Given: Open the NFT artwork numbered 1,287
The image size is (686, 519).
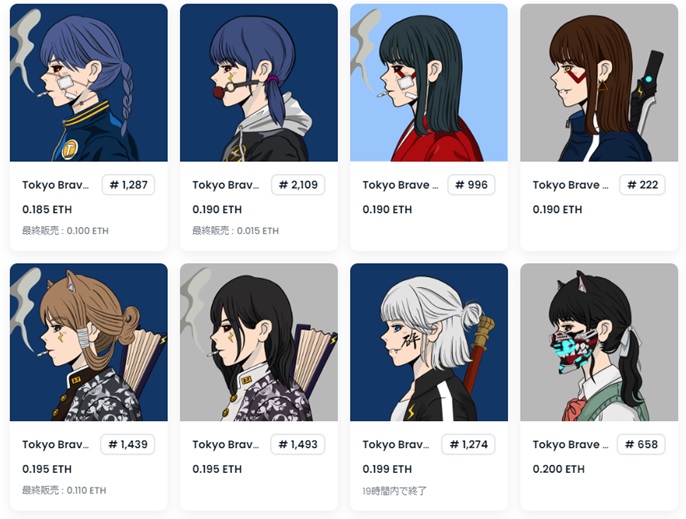Looking at the screenshot, I should coord(88,83).
